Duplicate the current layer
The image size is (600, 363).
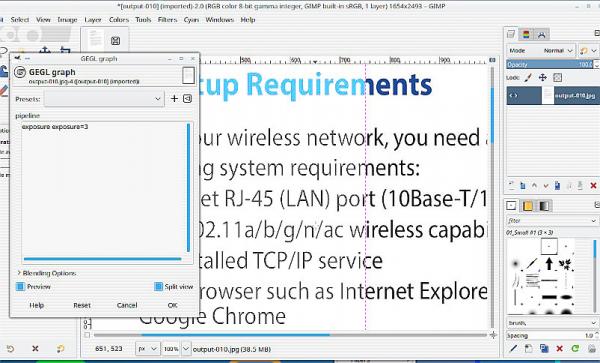558,186
